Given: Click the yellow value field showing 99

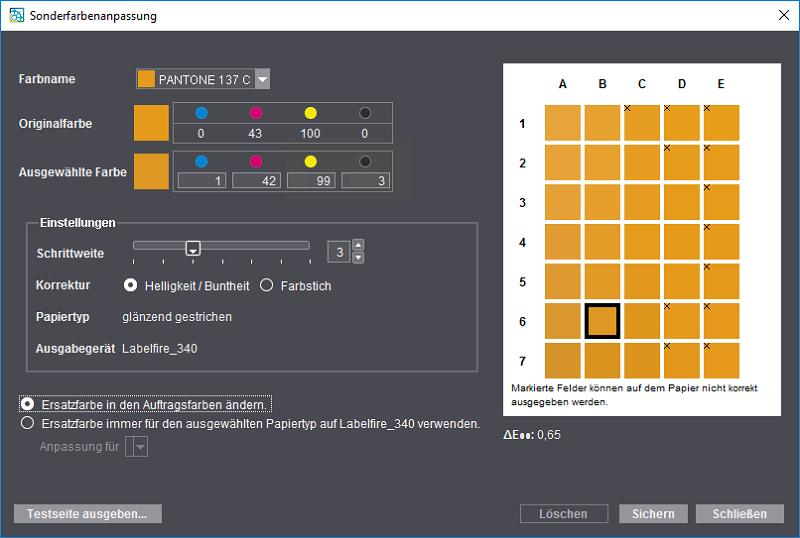Looking at the screenshot, I should pos(311,180).
